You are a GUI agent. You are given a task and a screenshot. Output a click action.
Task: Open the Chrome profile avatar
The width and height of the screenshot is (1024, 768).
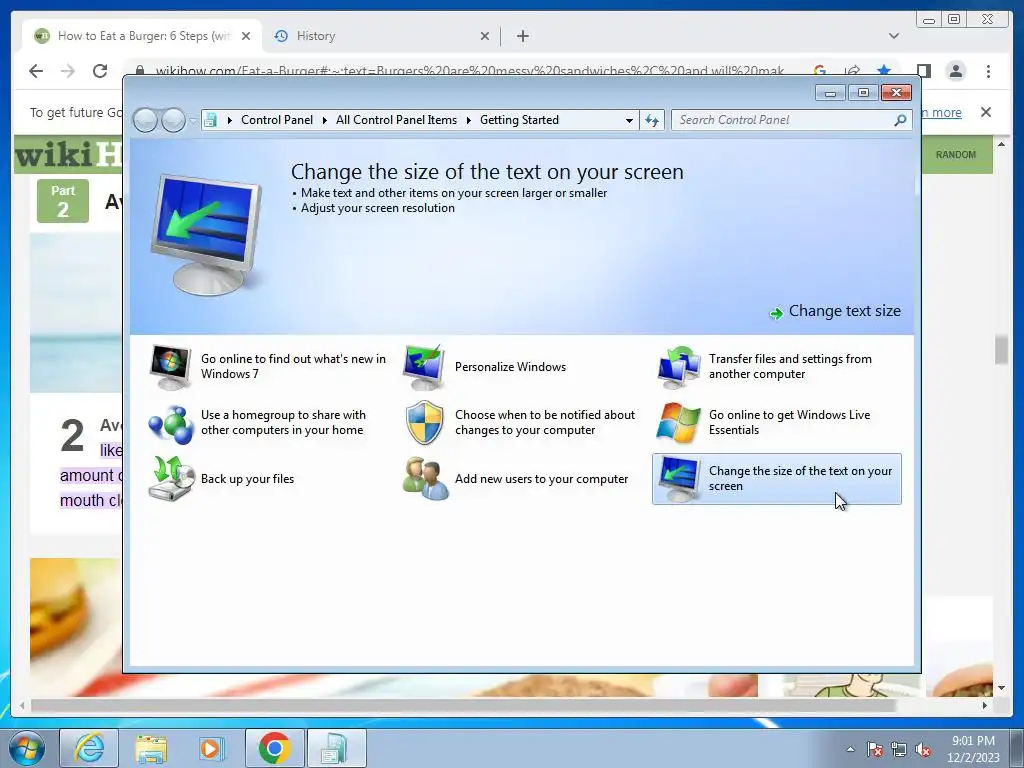[x=955, y=71]
